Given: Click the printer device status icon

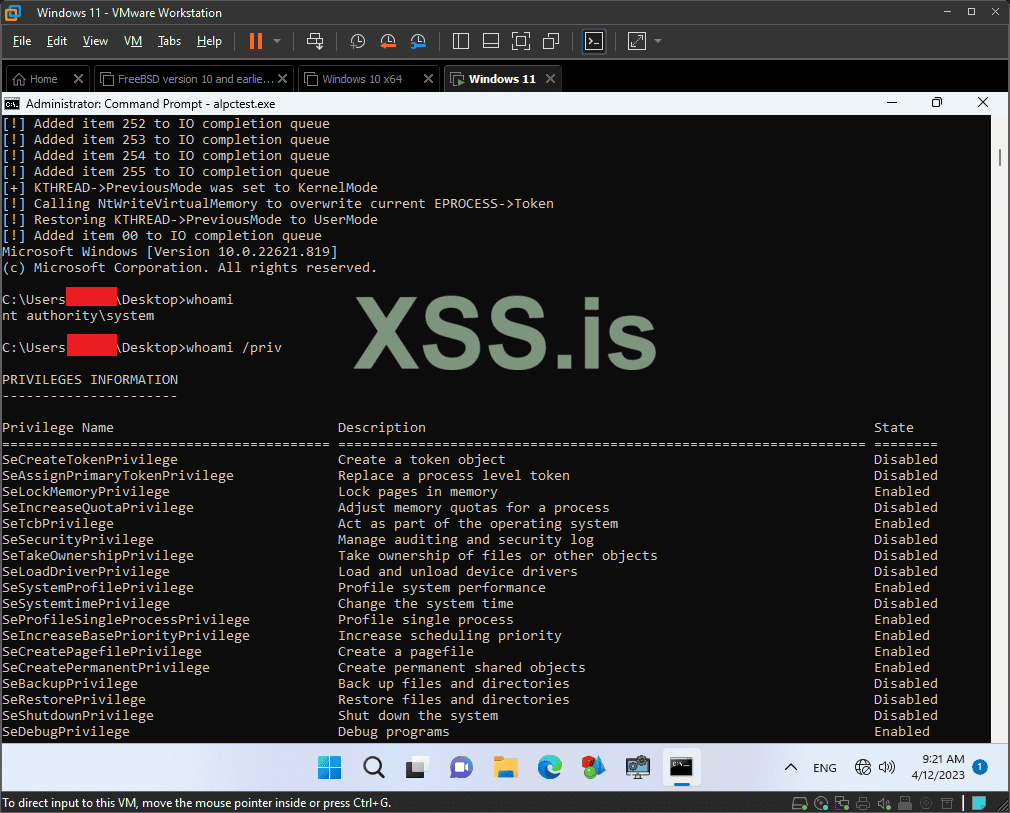Looking at the screenshot, I should click(x=863, y=803).
